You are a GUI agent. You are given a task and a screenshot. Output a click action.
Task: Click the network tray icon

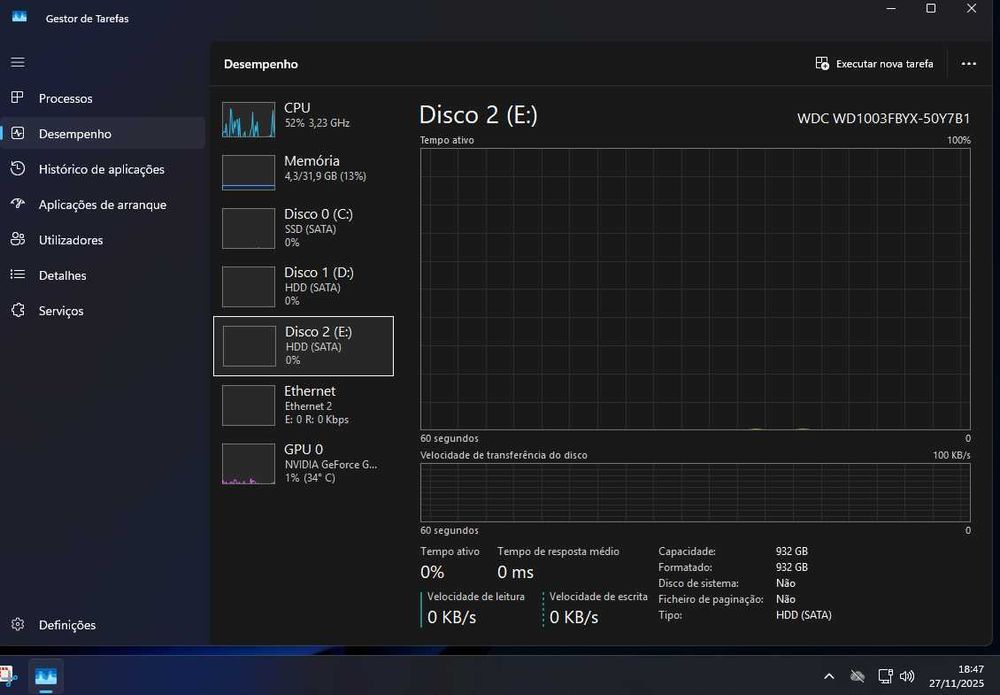[x=885, y=677]
